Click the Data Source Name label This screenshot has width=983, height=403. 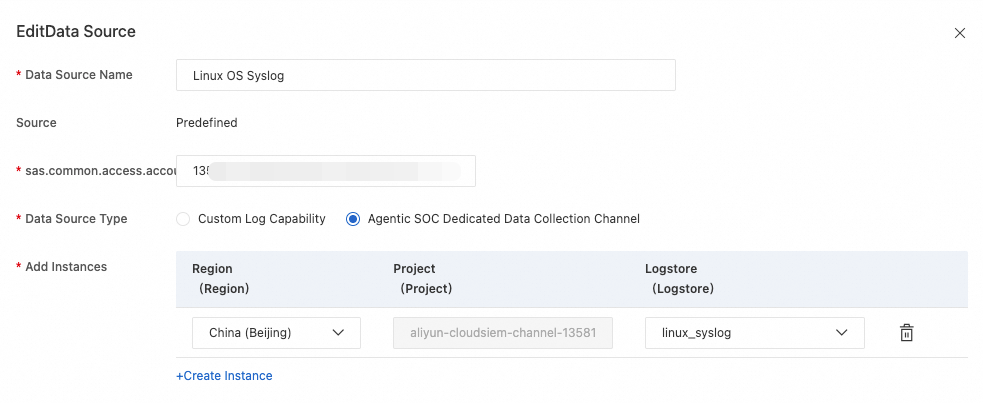pos(78,75)
